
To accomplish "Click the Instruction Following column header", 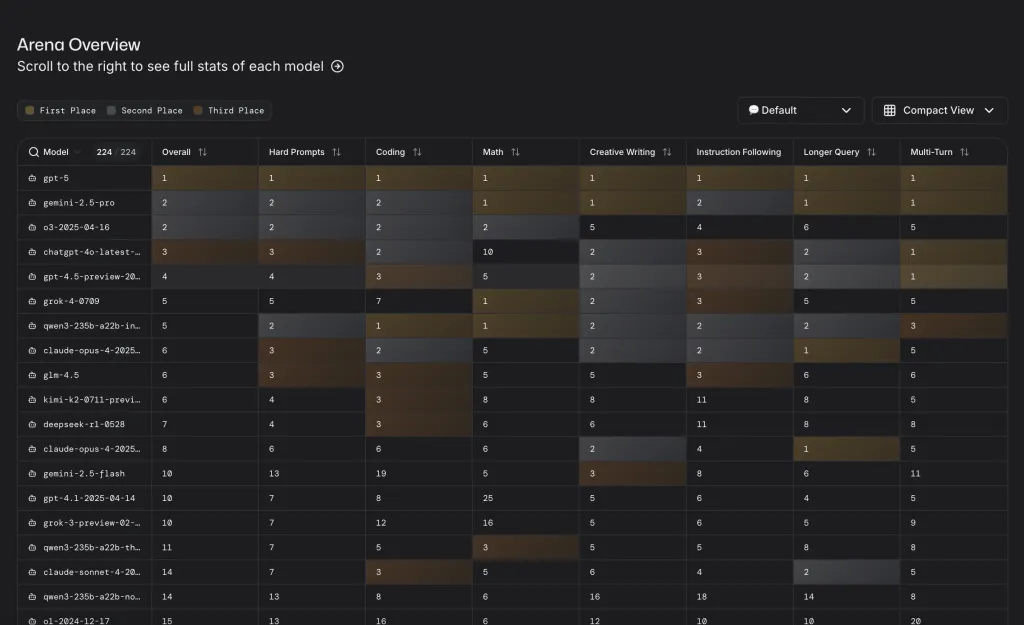I will coord(739,152).
